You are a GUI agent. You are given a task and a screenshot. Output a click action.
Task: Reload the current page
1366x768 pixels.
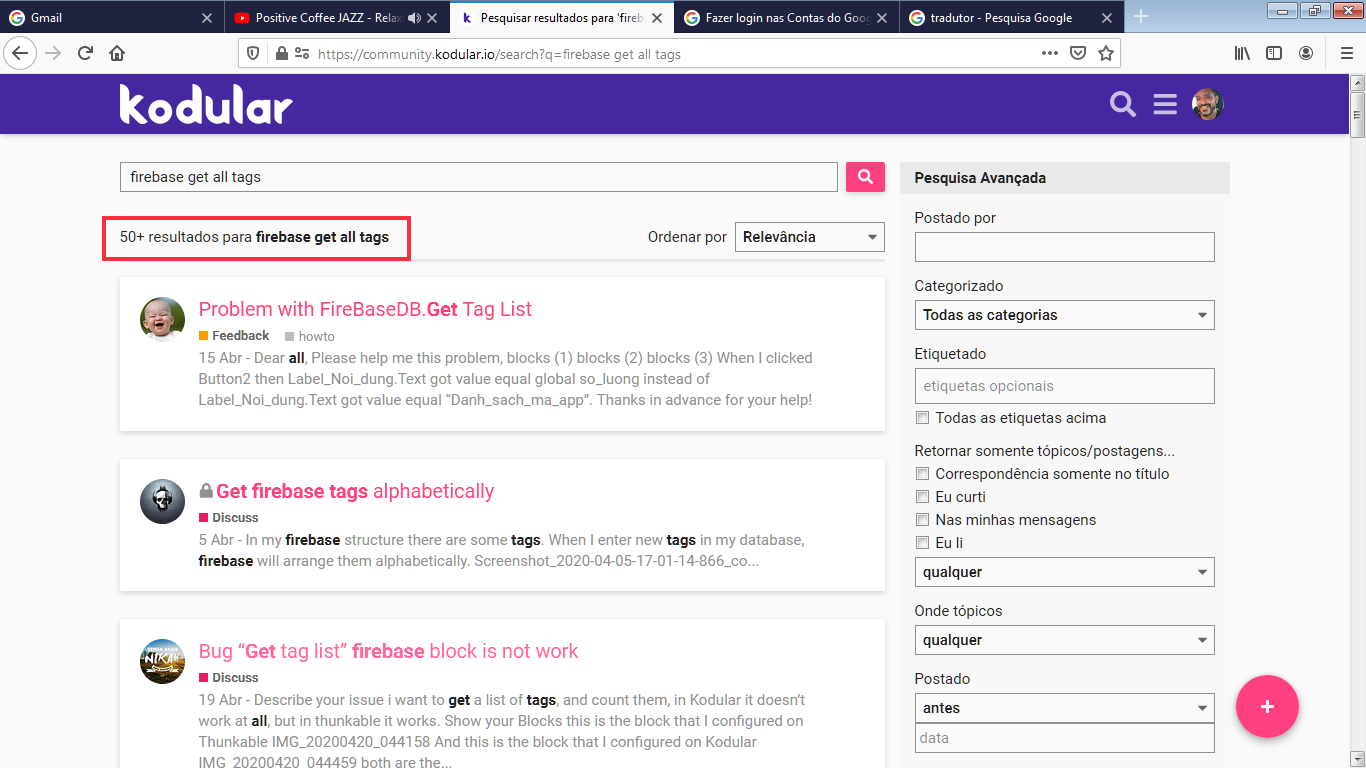coord(85,53)
